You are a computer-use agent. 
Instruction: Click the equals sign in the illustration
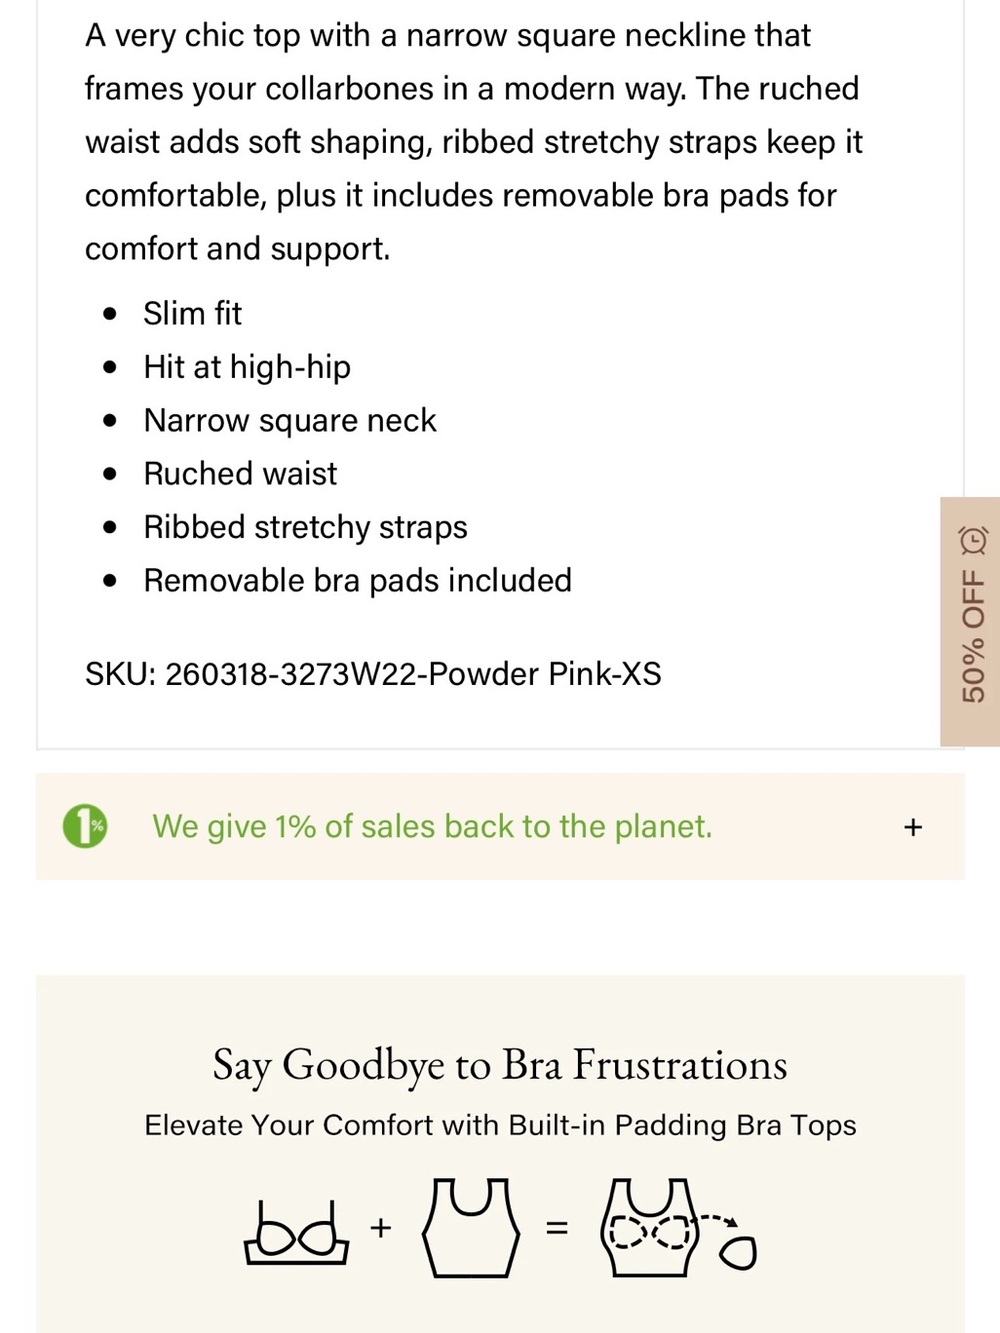(557, 1227)
